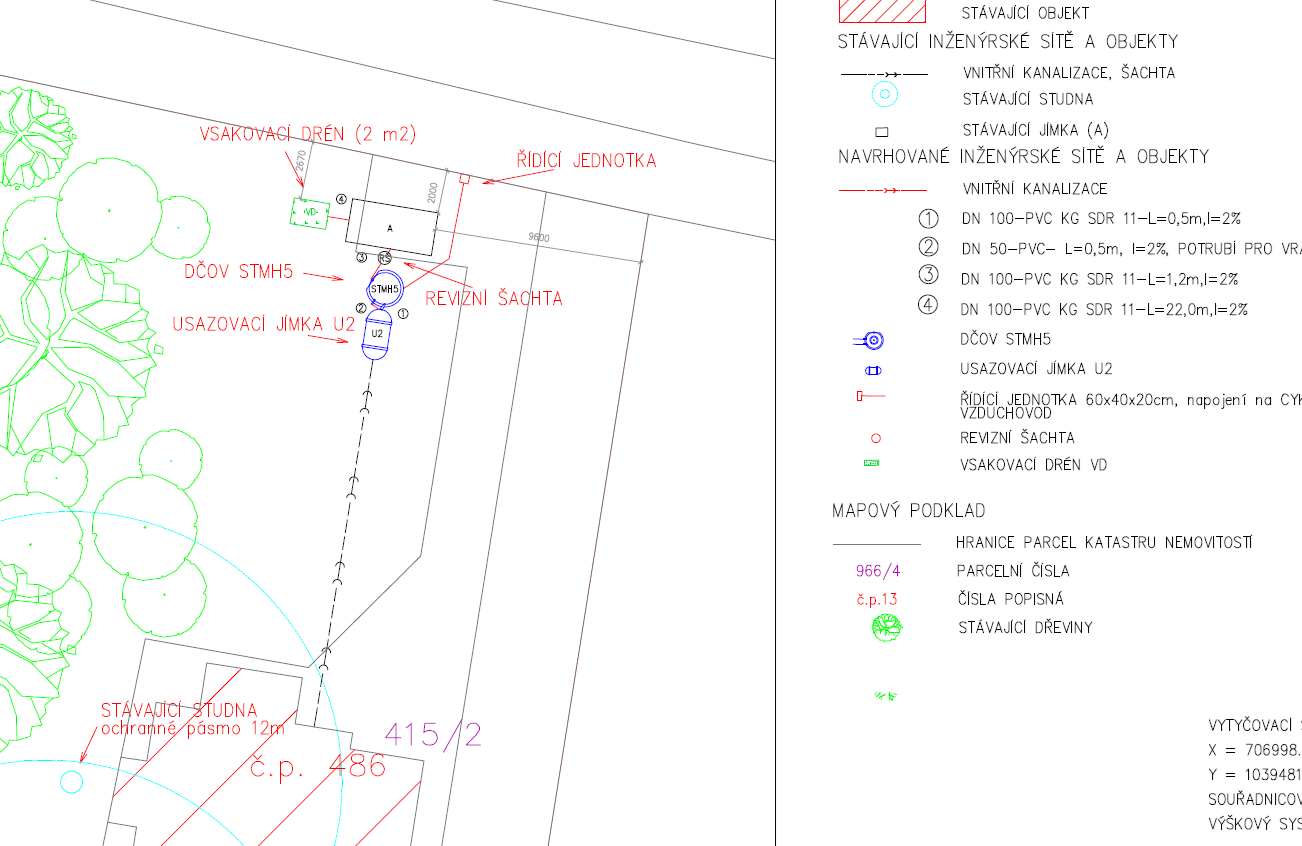This screenshot has height=846, width=1302.
Task: Click the legend text 'STÁVAJÍCÍ OBJEKT'
Action: [x=1025, y=14]
